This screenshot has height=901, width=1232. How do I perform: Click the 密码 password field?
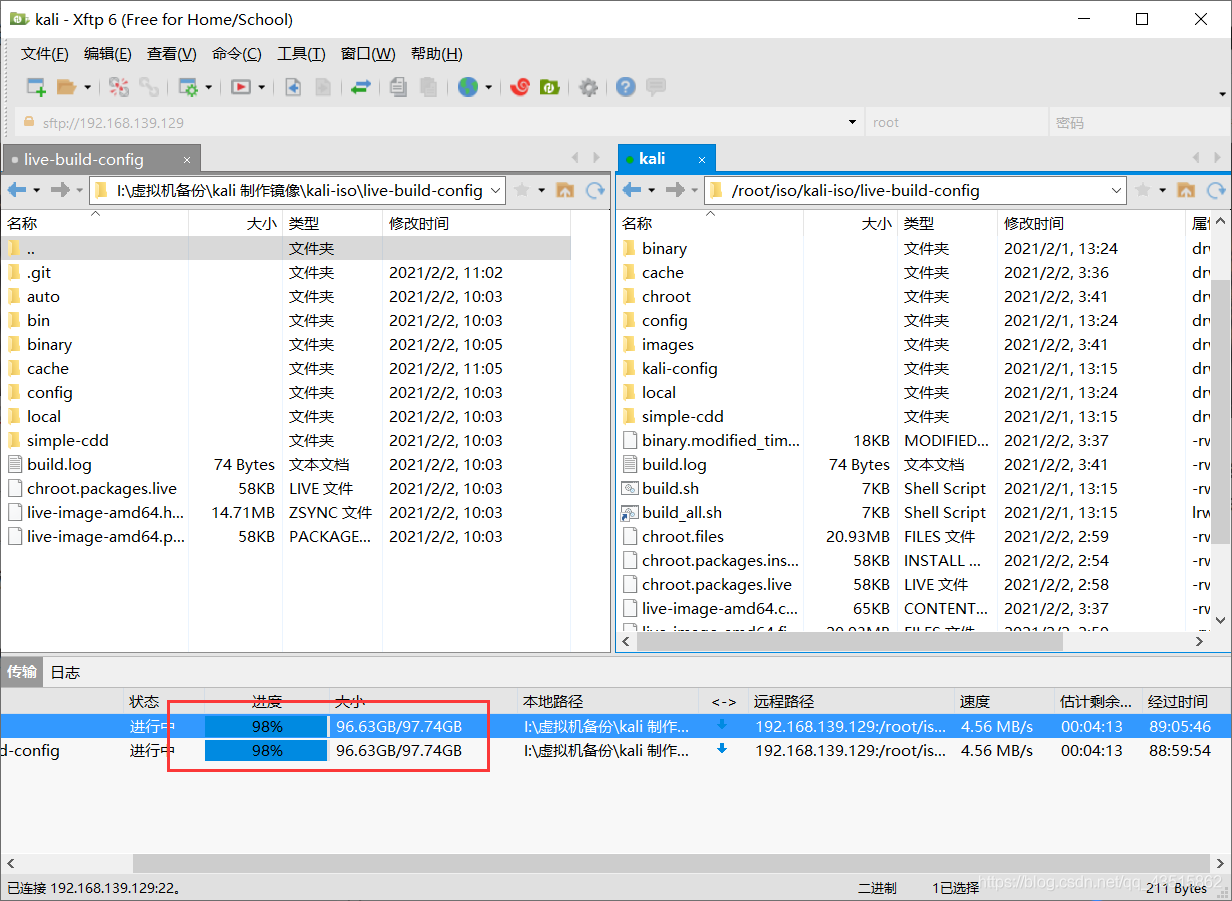(1139, 122)
